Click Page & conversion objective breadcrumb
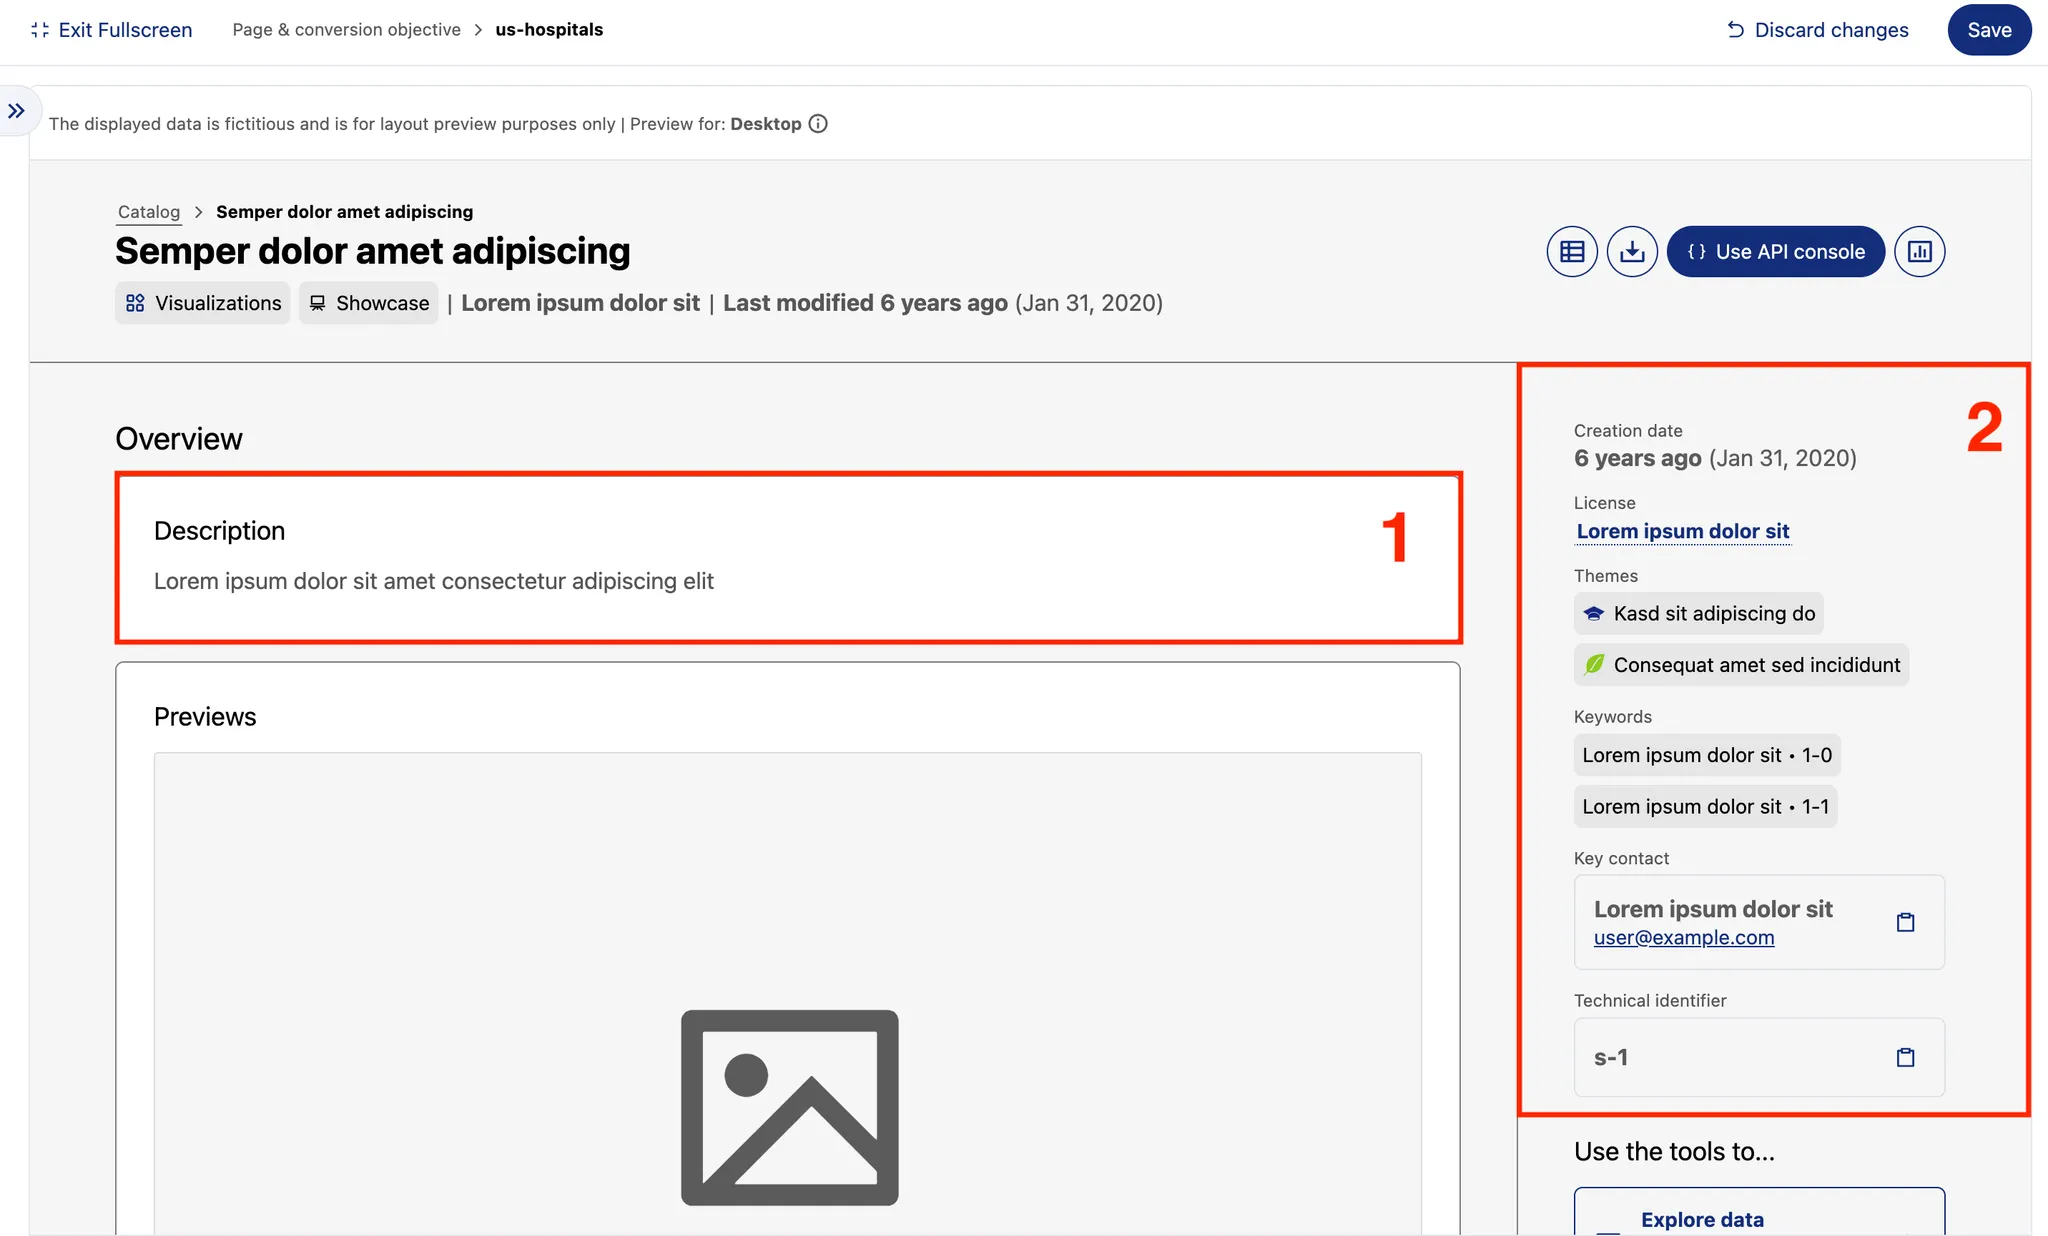 346,30
